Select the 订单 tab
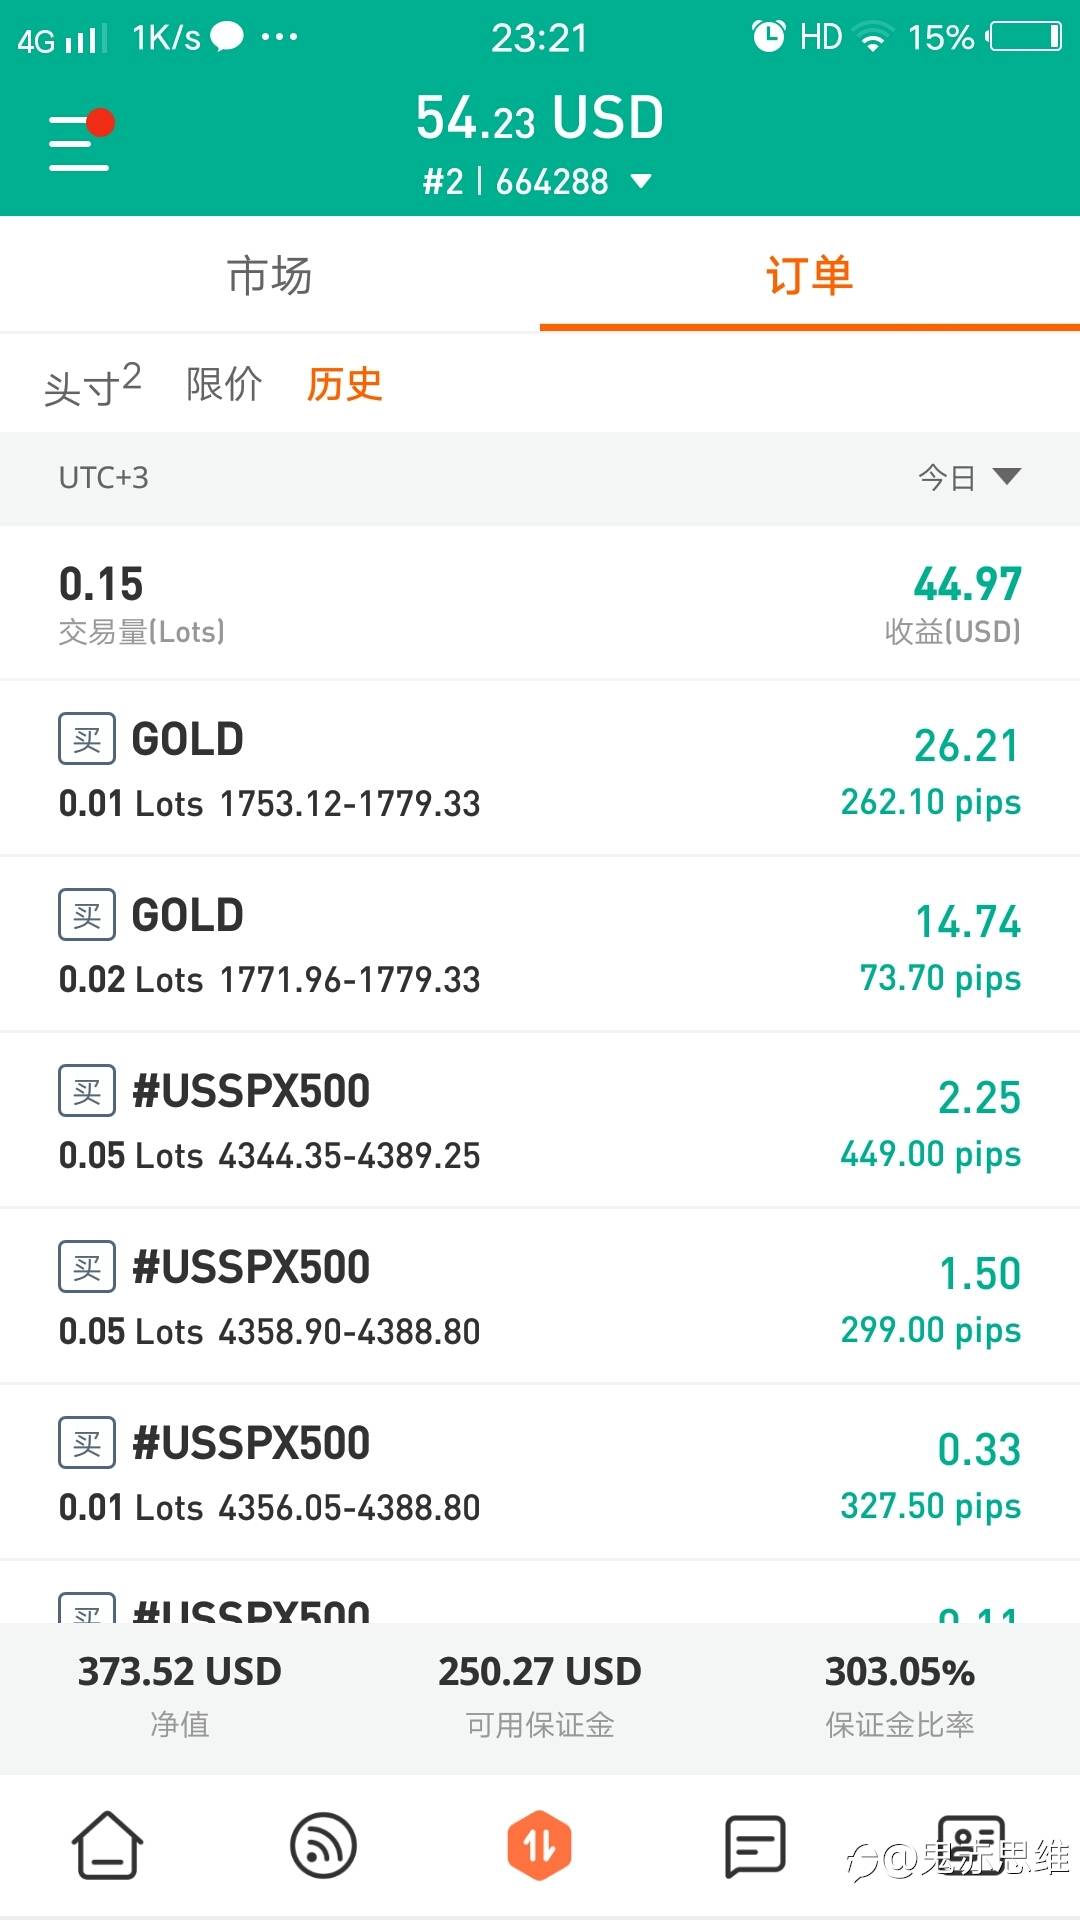1080x1920 pixels. pos(809,275)
